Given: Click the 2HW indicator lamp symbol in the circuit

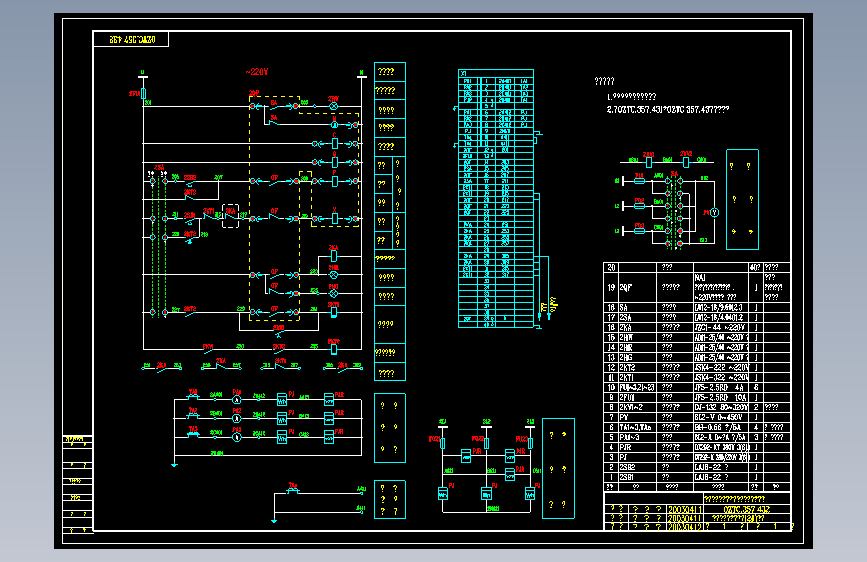Looking at the screenshot, I should click(x=333, y=106).
